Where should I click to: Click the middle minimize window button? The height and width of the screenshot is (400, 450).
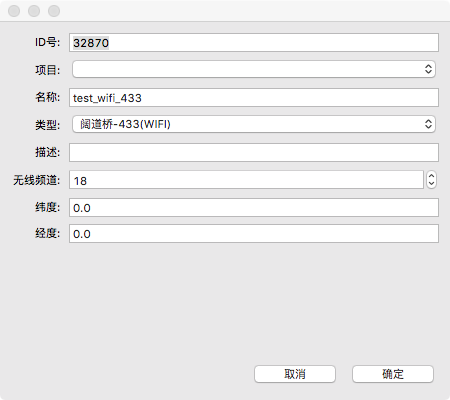click(x=34, y=11)
